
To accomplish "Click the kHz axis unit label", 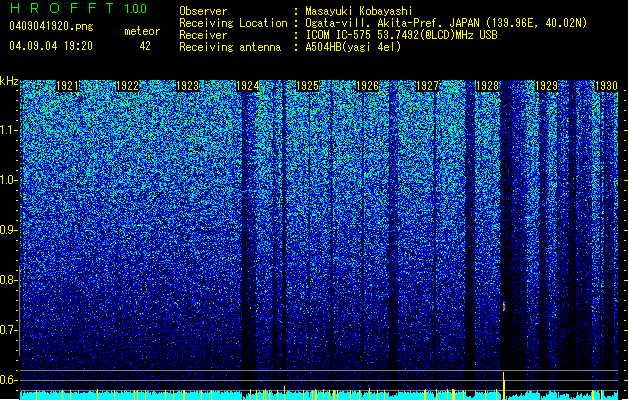I will point(9,81).
